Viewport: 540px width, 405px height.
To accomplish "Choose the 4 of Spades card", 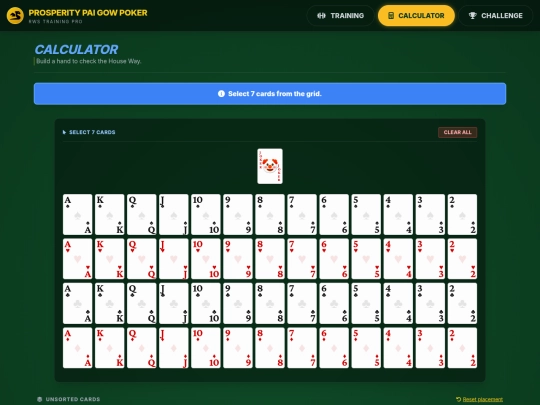I will coord(398,215).
